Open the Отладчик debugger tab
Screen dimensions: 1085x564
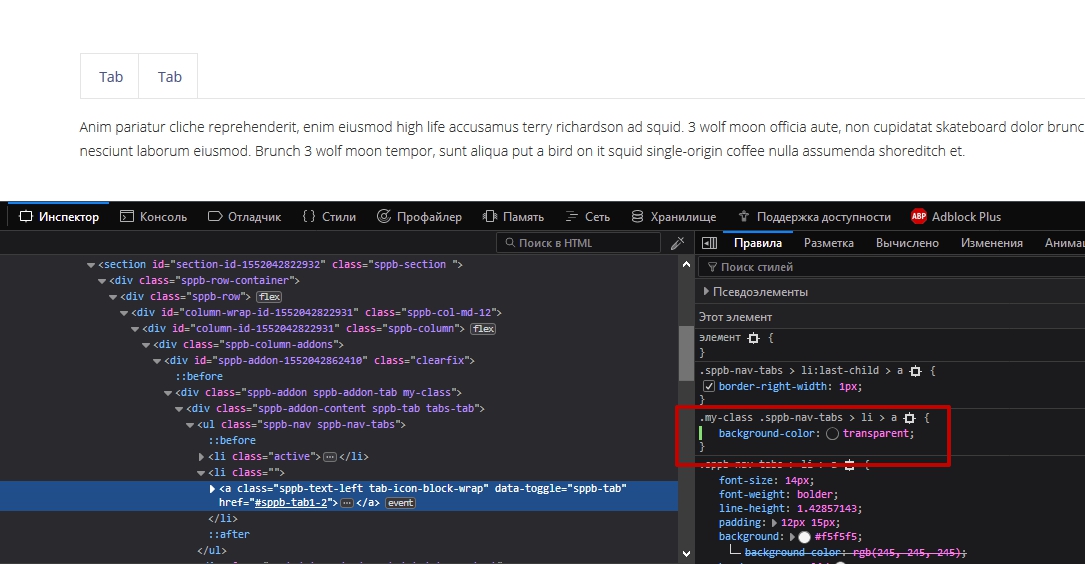(245, 217)
